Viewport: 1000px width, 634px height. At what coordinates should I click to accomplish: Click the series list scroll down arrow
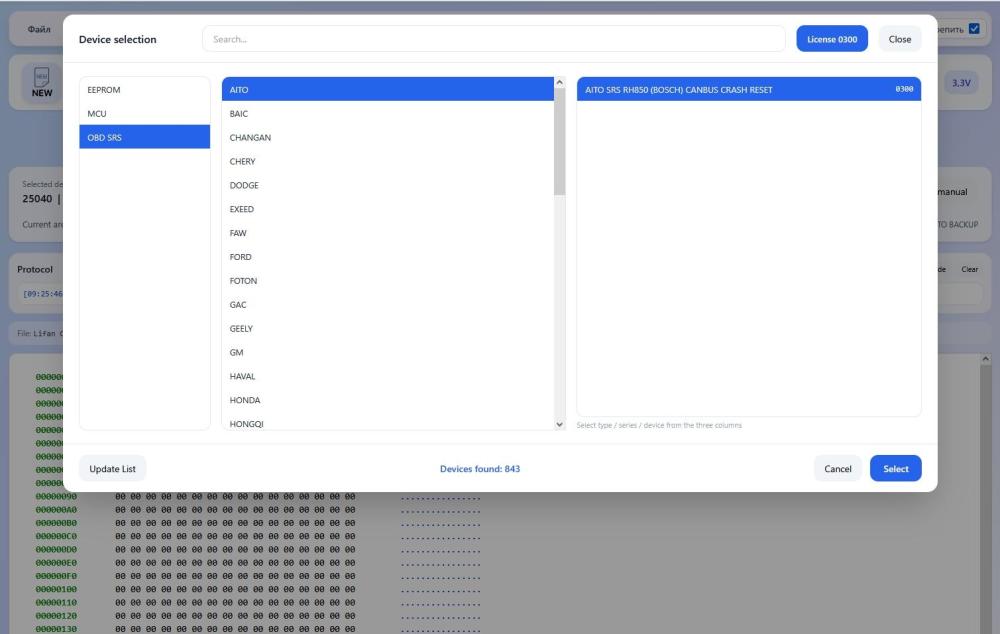pyautogui.click(x=559, y=425)
